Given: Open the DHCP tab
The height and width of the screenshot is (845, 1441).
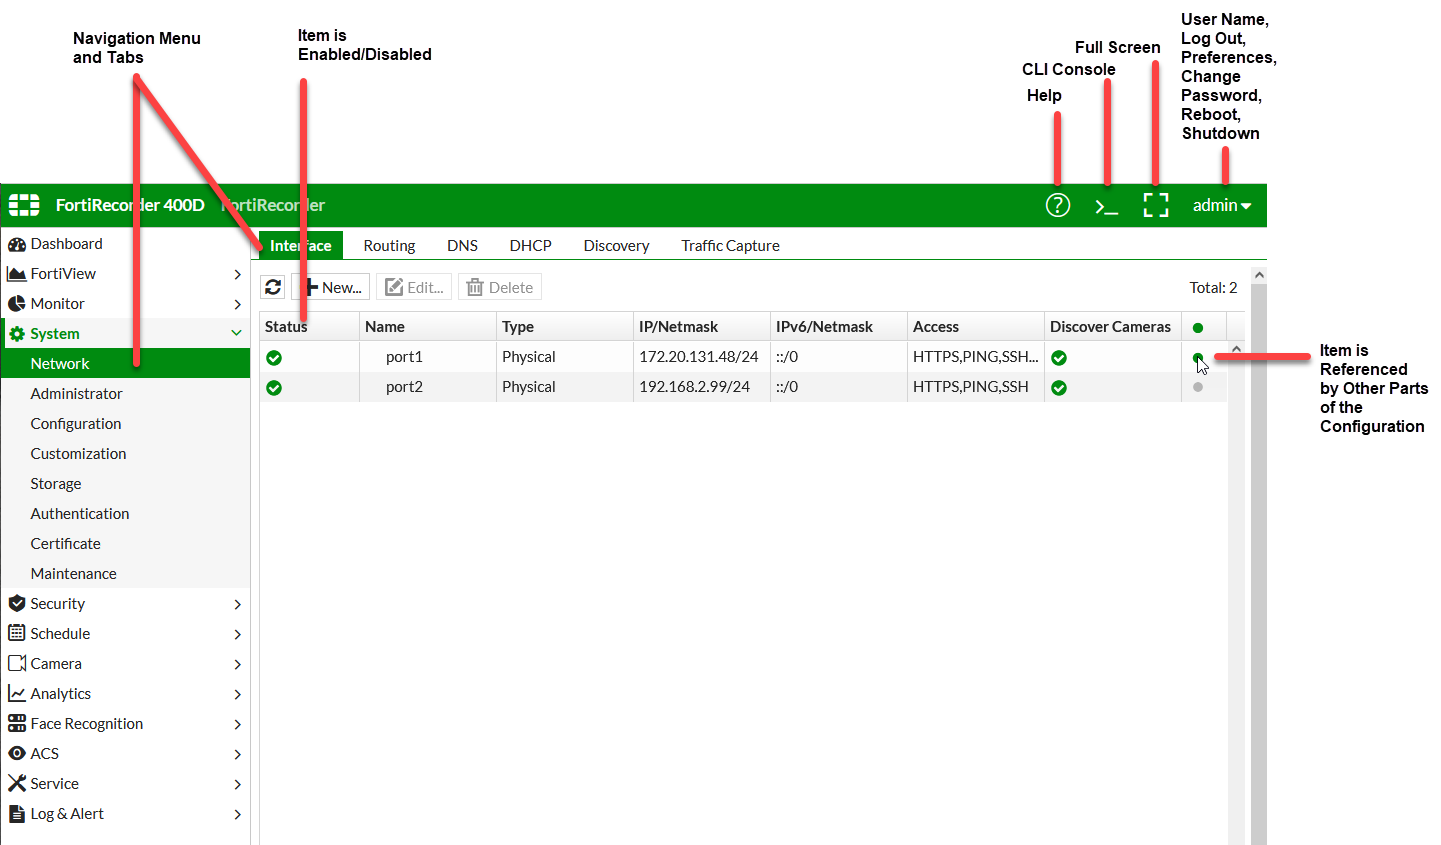Looking at the screenshot, I should point(530,245).
